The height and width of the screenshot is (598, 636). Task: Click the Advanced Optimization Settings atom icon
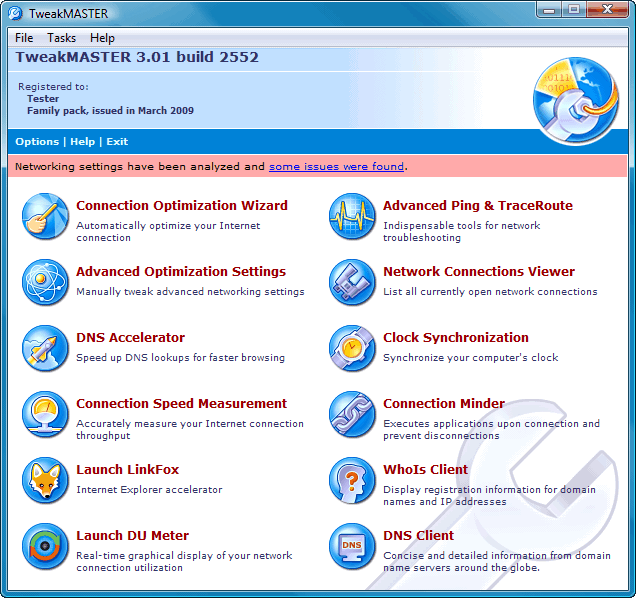pyautogui.click(x=45, y=282)
